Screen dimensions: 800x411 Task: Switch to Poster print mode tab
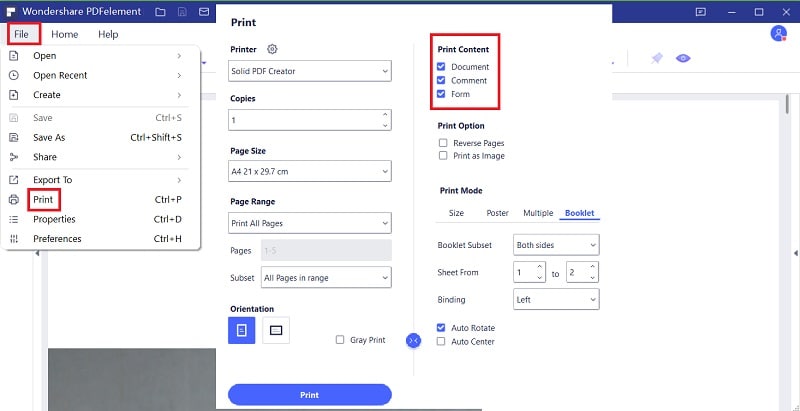[x=497, y=213]
